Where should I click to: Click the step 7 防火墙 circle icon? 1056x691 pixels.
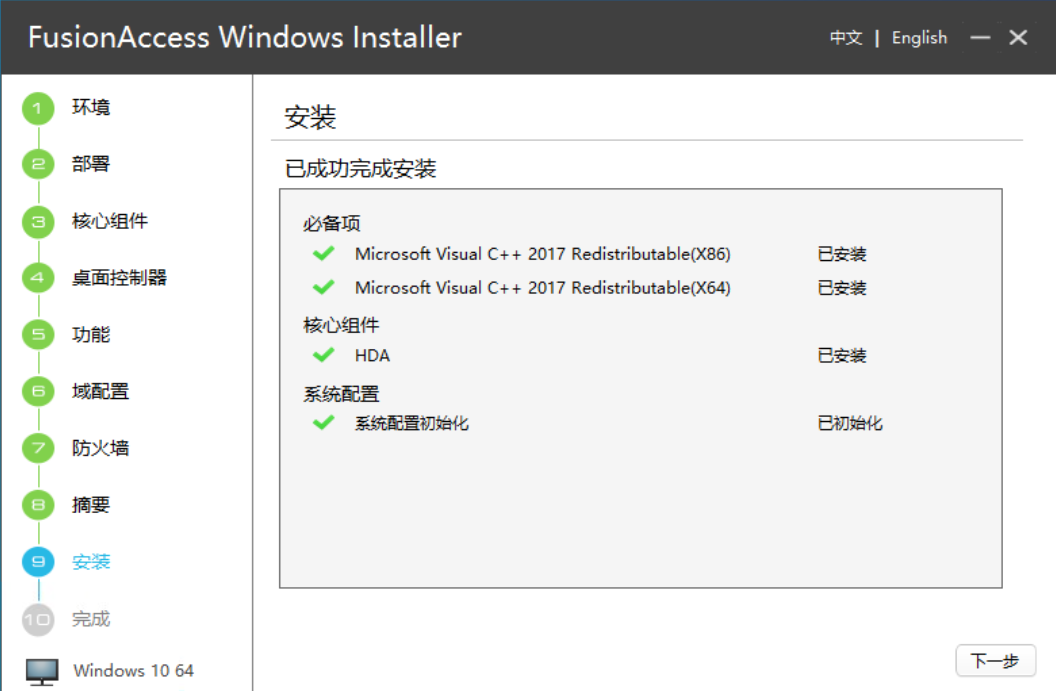tap(38, 449)
